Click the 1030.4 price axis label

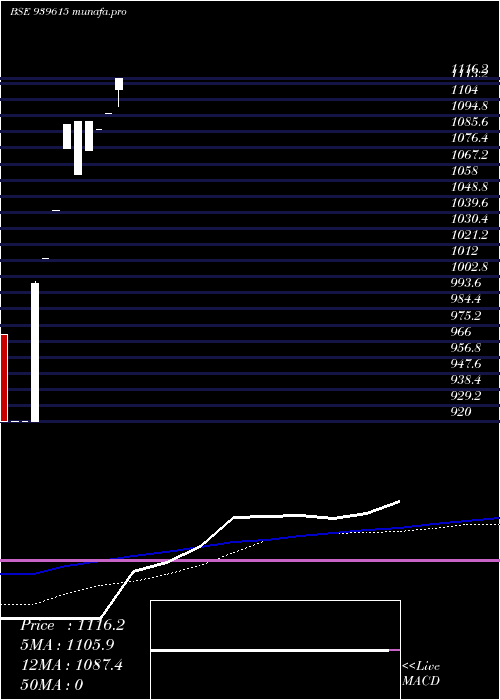469,219
